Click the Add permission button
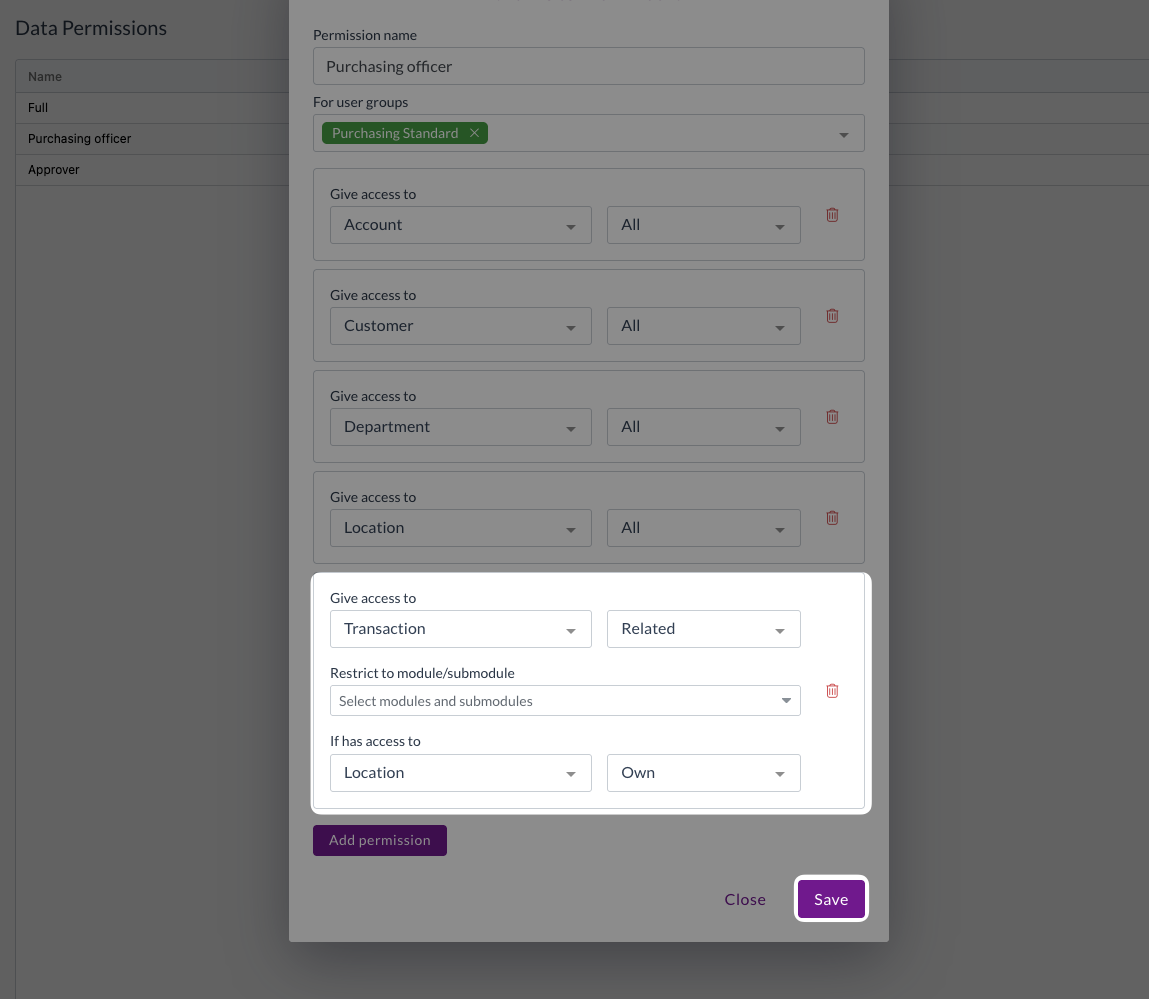This screenshot has width=1149, height=999. click(379, 840)
